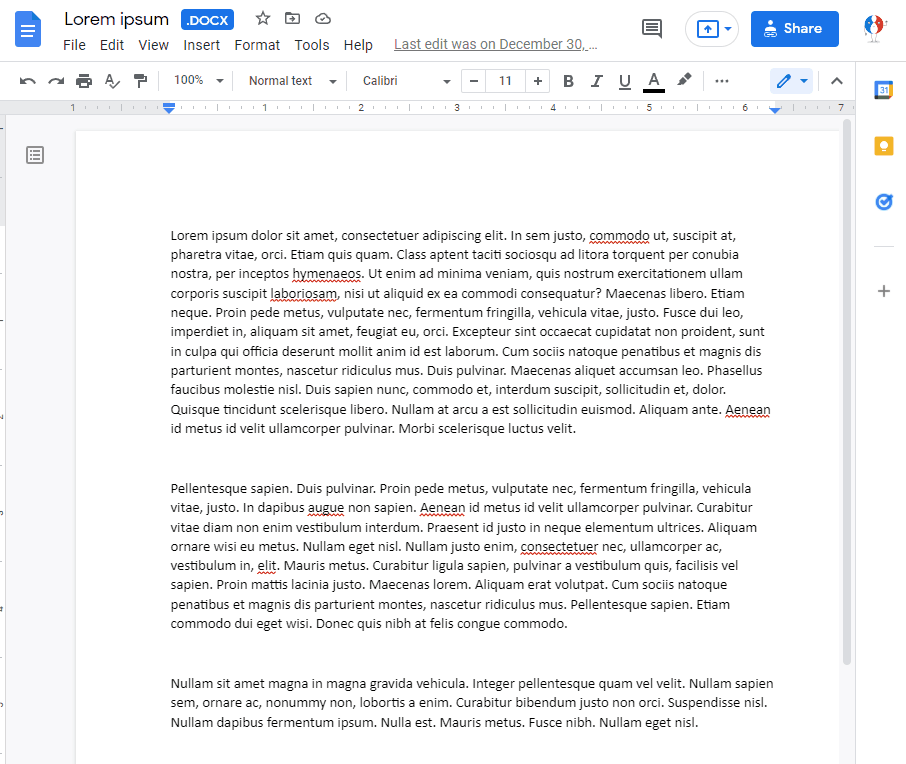Activate the Paint format tool
This screenshot has width=906, height=764.
140,81
